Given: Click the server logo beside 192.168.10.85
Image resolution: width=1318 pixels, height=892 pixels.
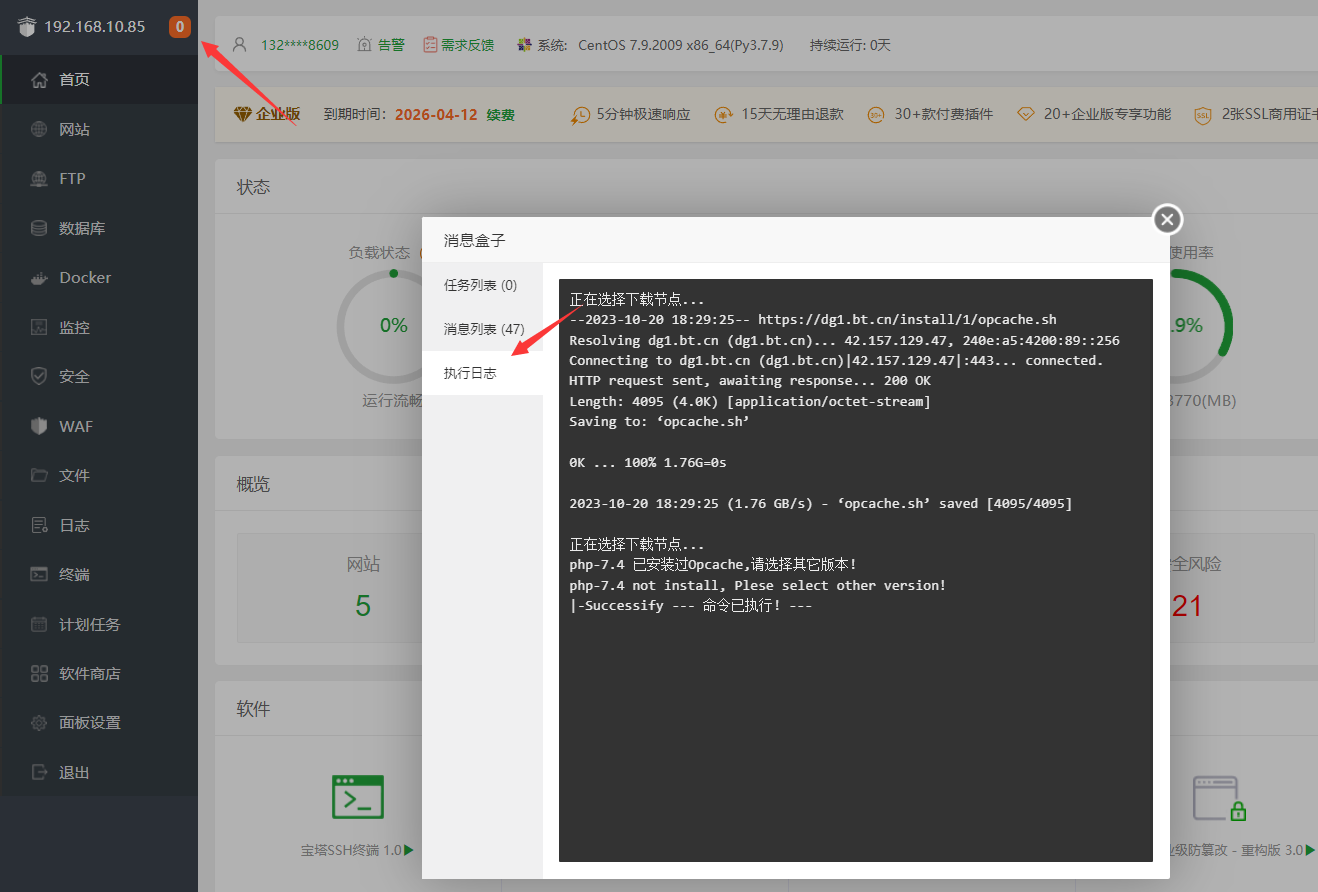Looking at the screenshot, I should point(26,27).
